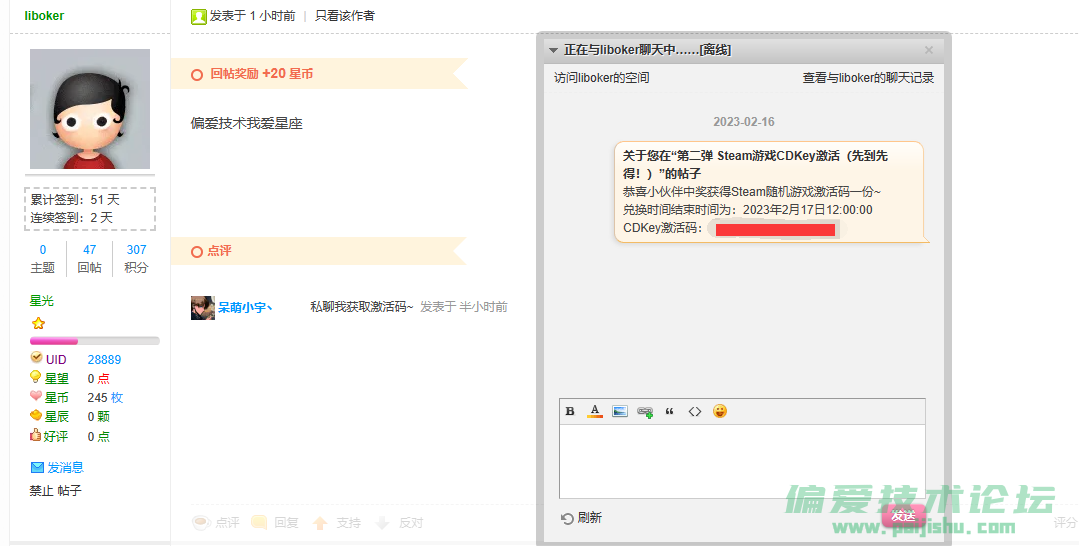Toggle bold formatting in chat editor
Screen dimensions: 1079x546
click(570, 411)
